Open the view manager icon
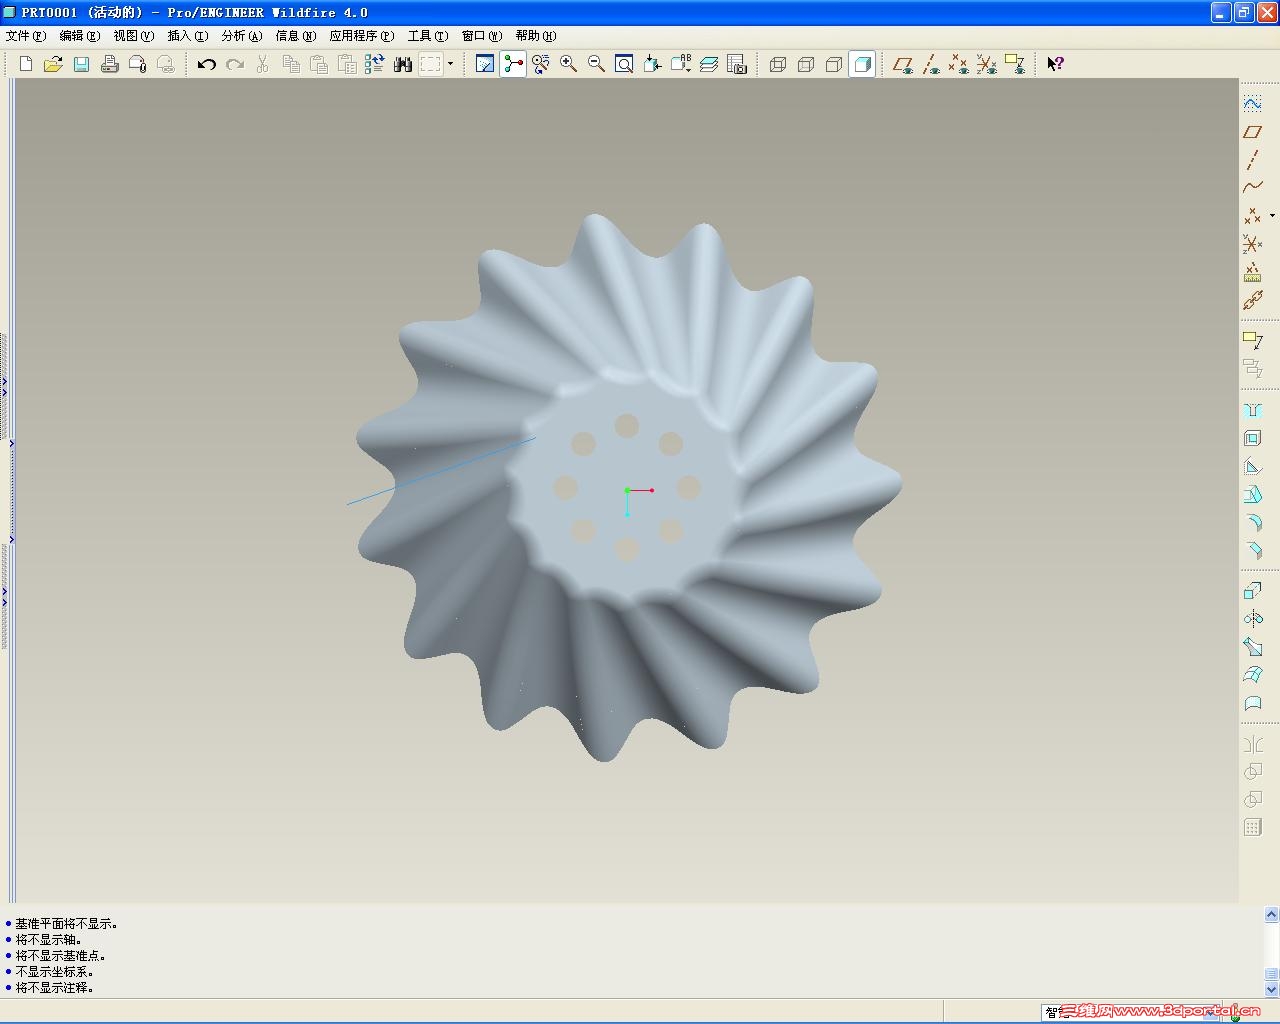This screenshot has height=1024, width=1280. 737,64
